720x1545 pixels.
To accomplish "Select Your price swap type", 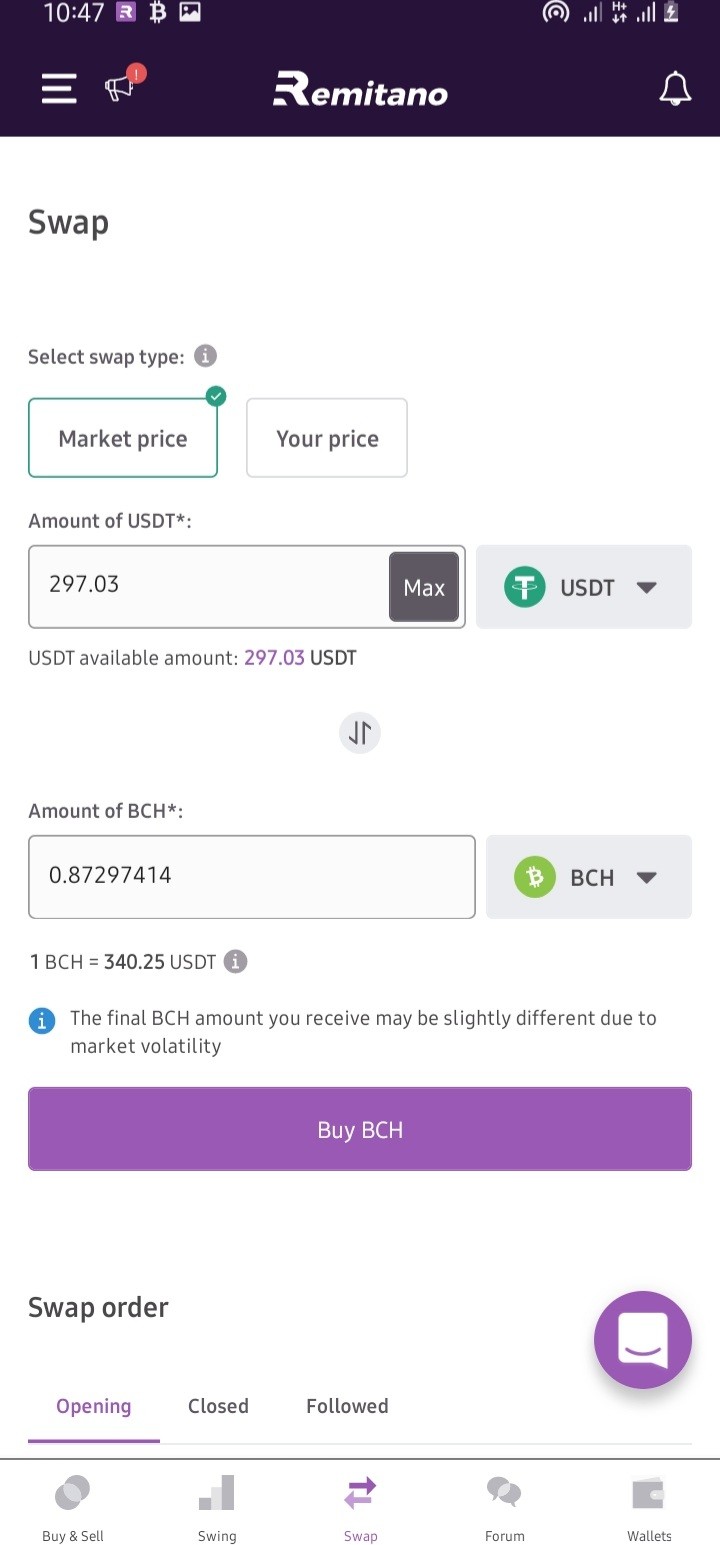I will (327, 438).
